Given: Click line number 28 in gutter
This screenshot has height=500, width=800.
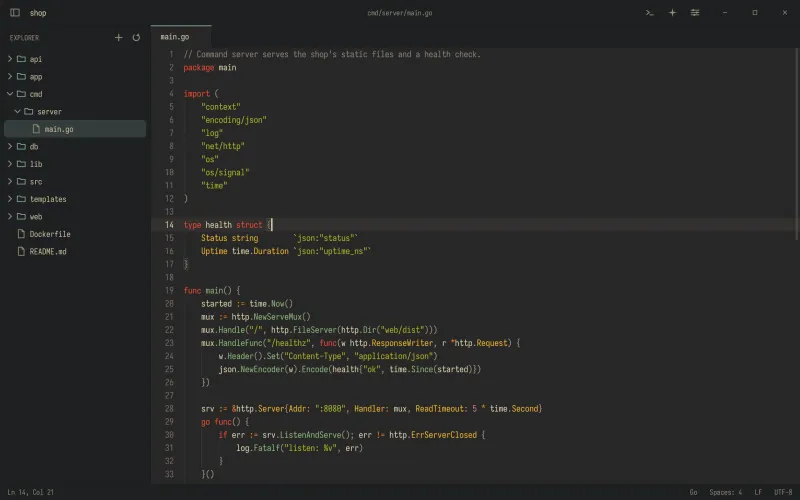Looking at the screenshot, I should 169,409.
